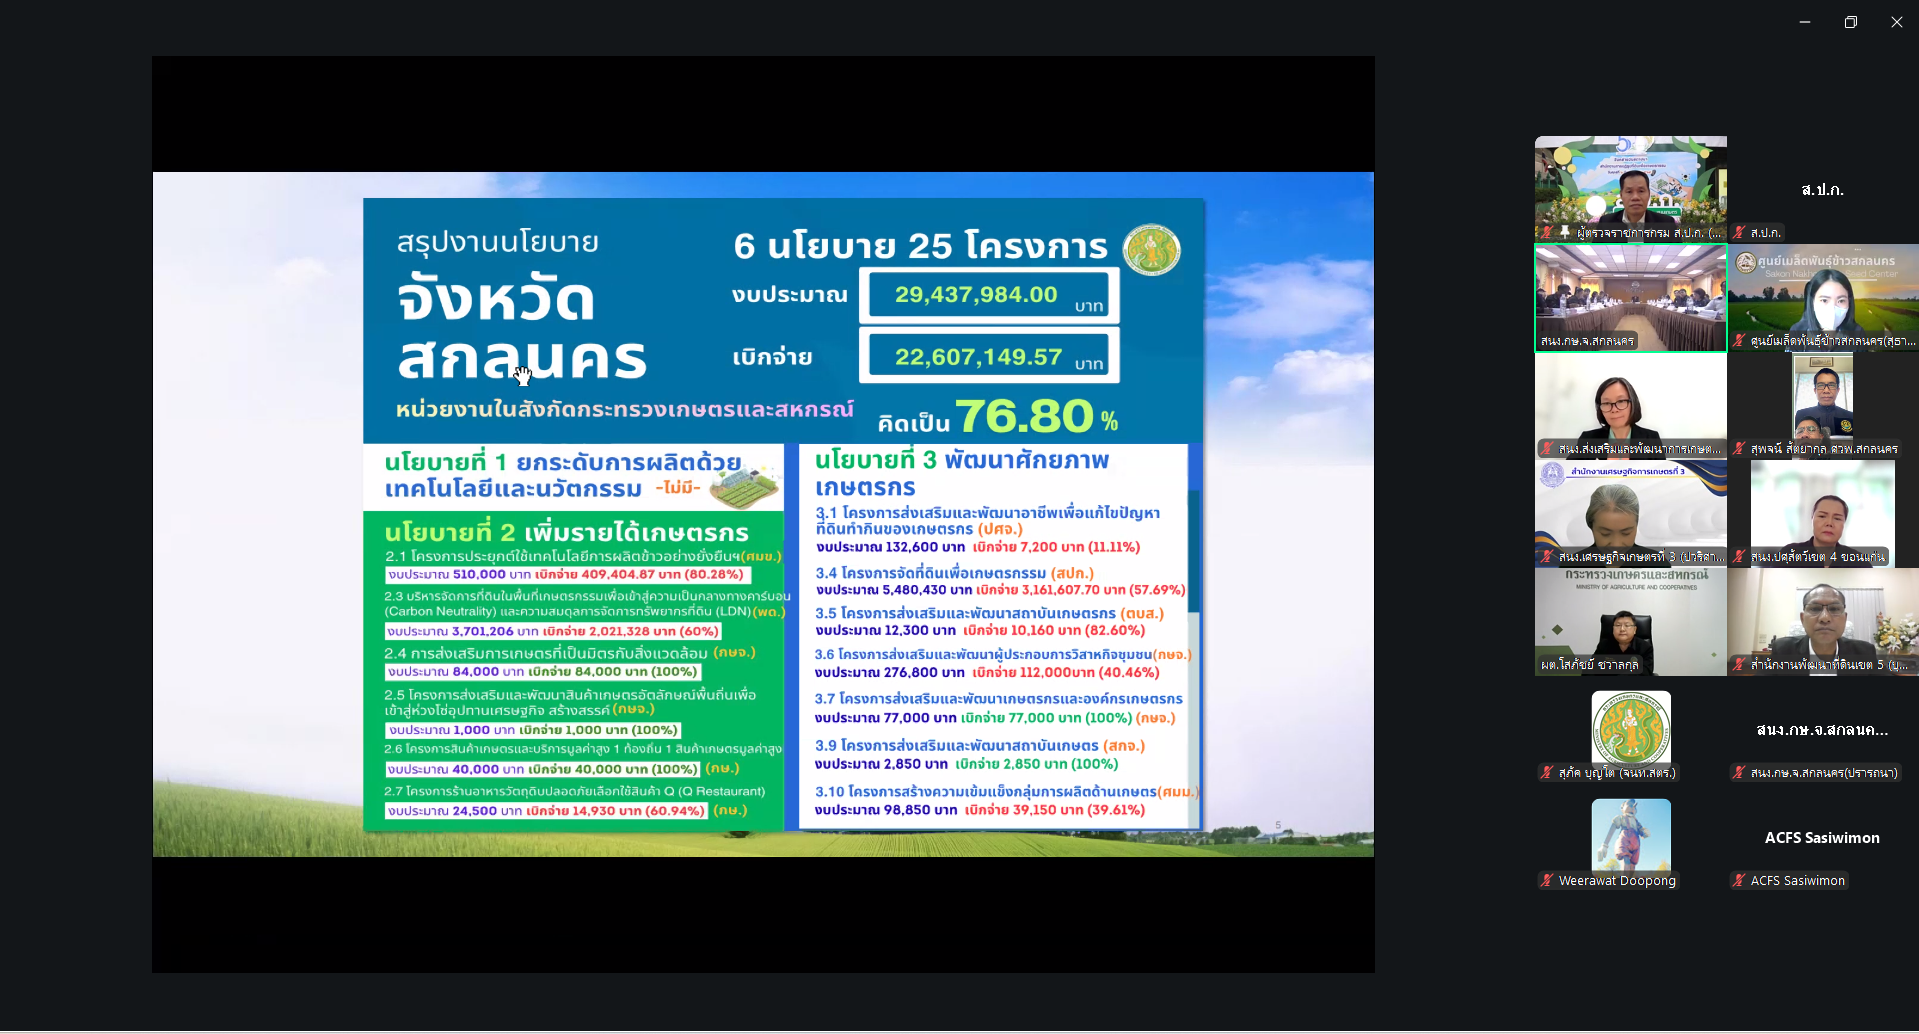This screenshot has height=1034, width=1919.
Task: Select the active speaker สนง.กษ.จ.สกลนคร meeting room video
Action: pyautogui.click(x=1631, y=298)
